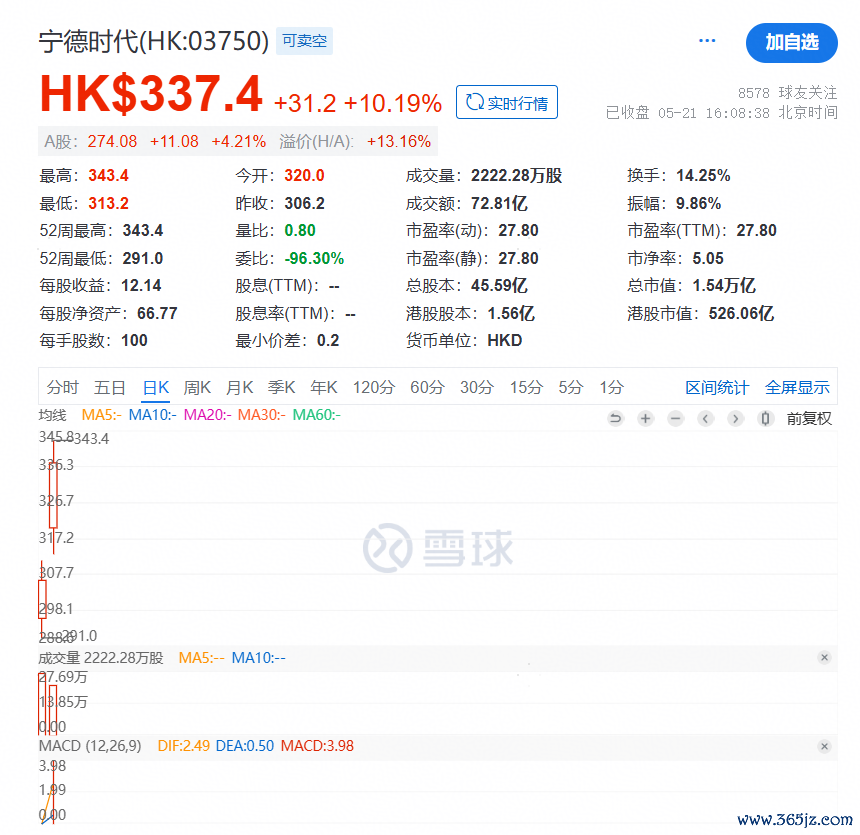This screenshot has width=860, height=835.
Task: Click the MA10 moving average label
Action: coord(152,415)
